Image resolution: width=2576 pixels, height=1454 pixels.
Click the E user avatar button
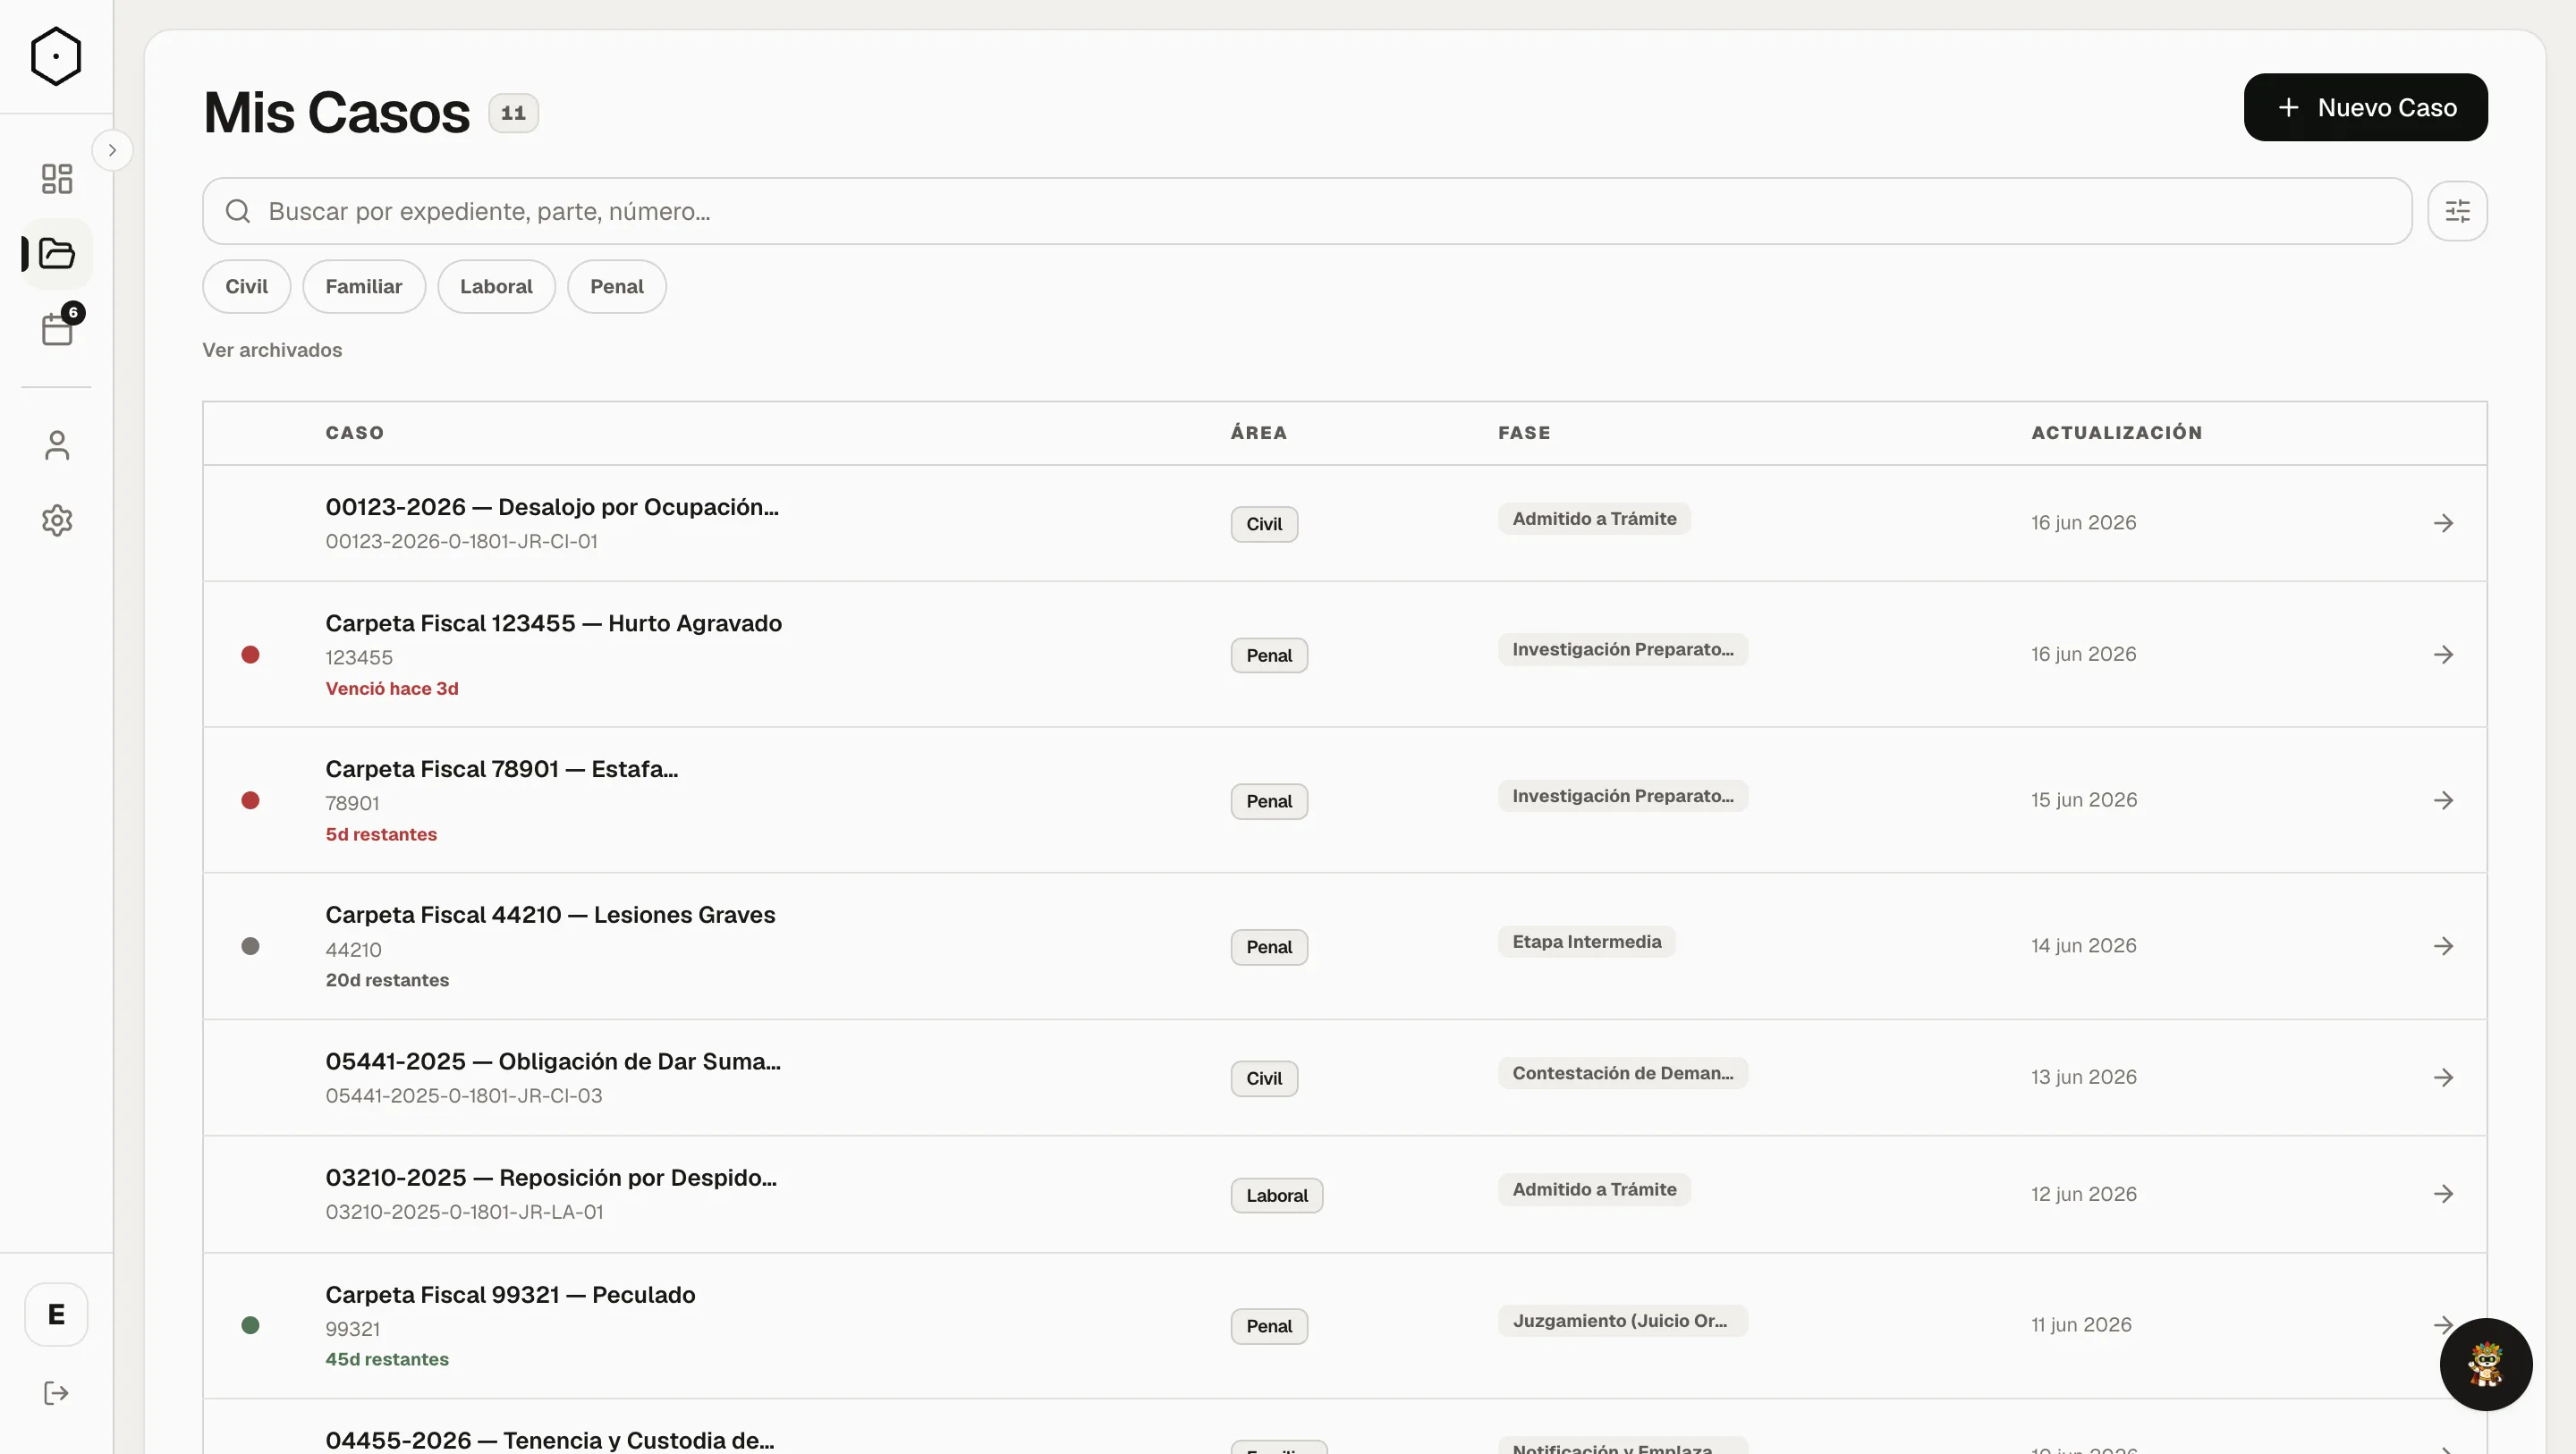point(56,1314)
